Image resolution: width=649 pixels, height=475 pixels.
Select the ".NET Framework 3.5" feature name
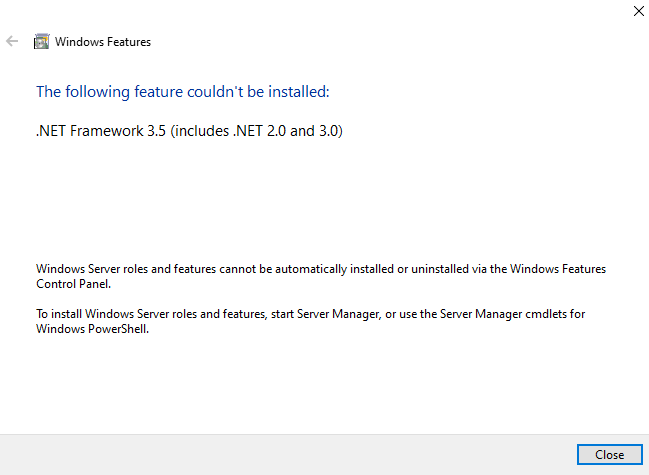coord(102,131)
